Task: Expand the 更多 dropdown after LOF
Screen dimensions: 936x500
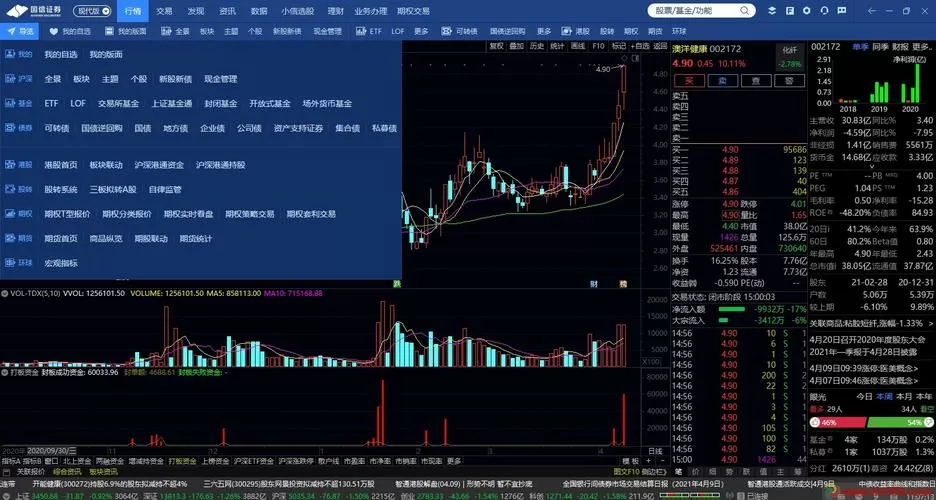Action: point(421,31)
